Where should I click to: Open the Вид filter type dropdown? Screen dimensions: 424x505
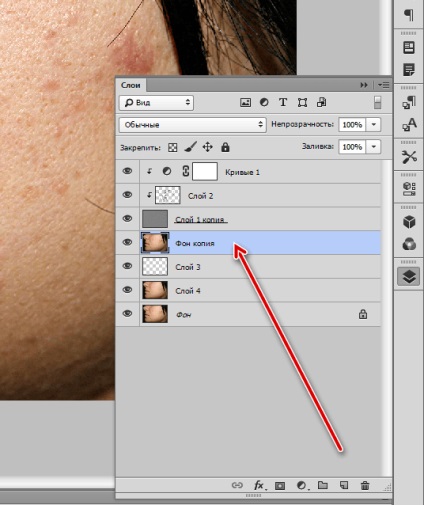click(x=156, y=103)
